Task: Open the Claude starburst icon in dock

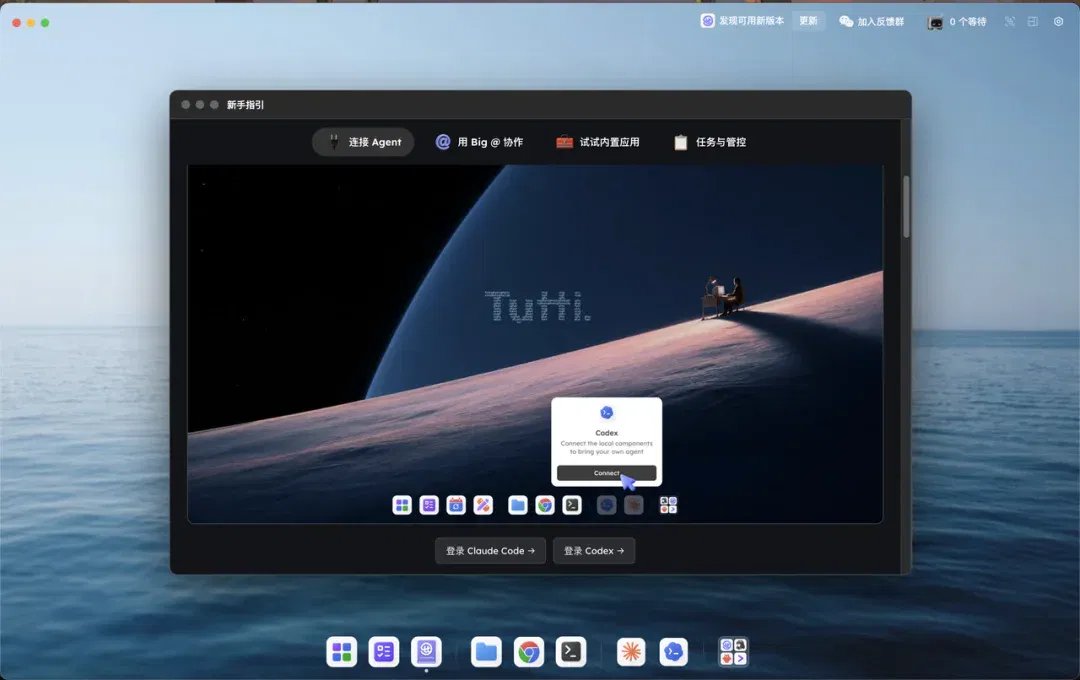Action: coord(631,652)
